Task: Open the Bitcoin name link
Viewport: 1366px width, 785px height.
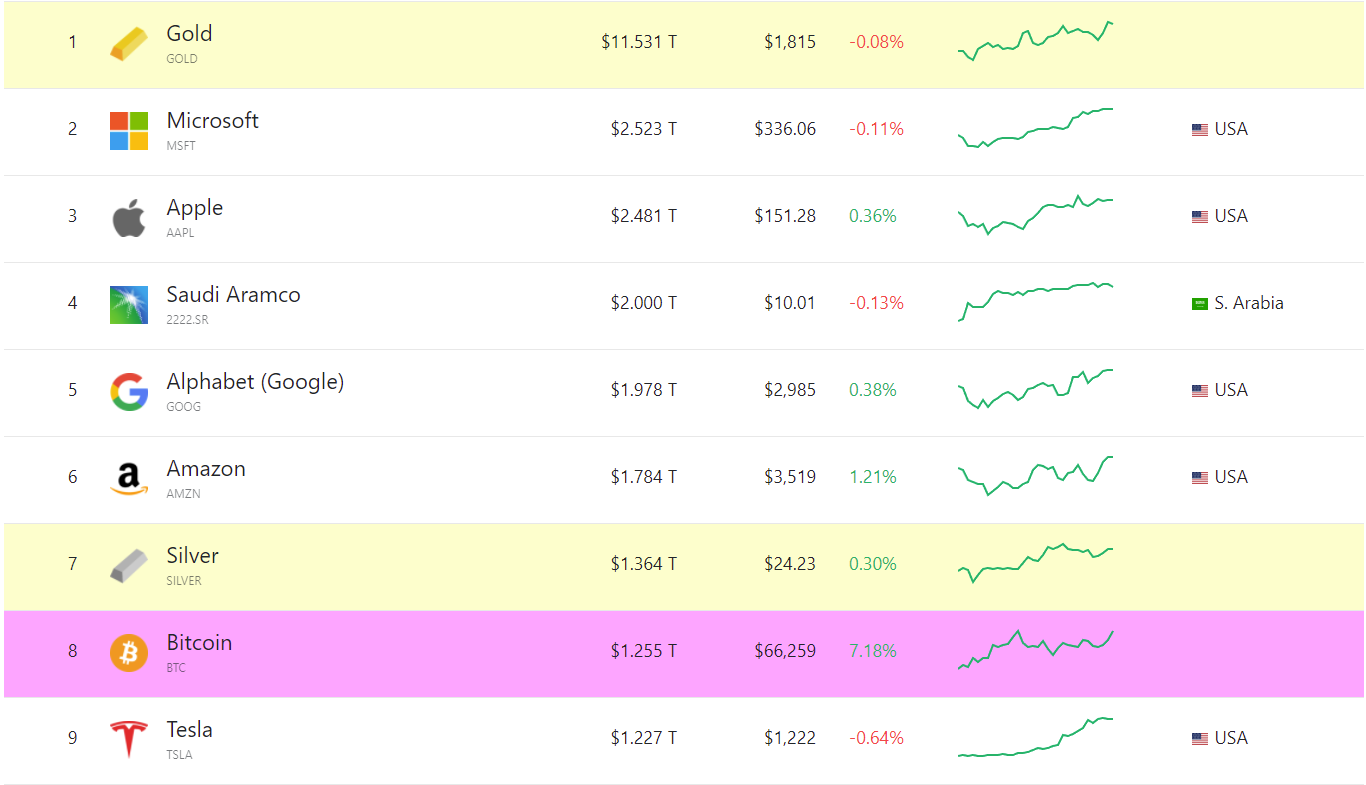Action: pyautogui.click(x=199, y=642)
